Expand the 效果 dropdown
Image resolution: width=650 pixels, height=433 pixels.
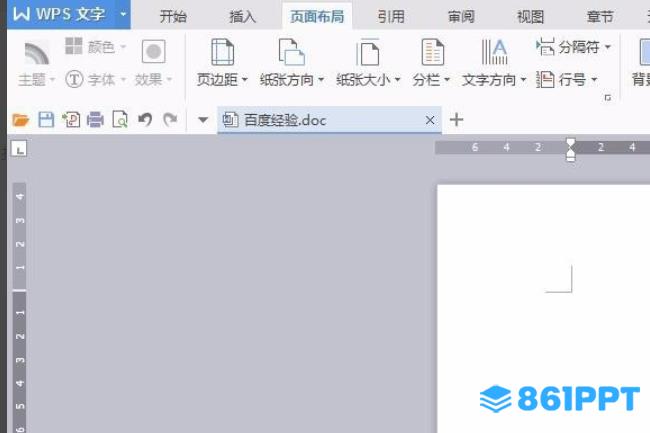click(x=169, y=80)
